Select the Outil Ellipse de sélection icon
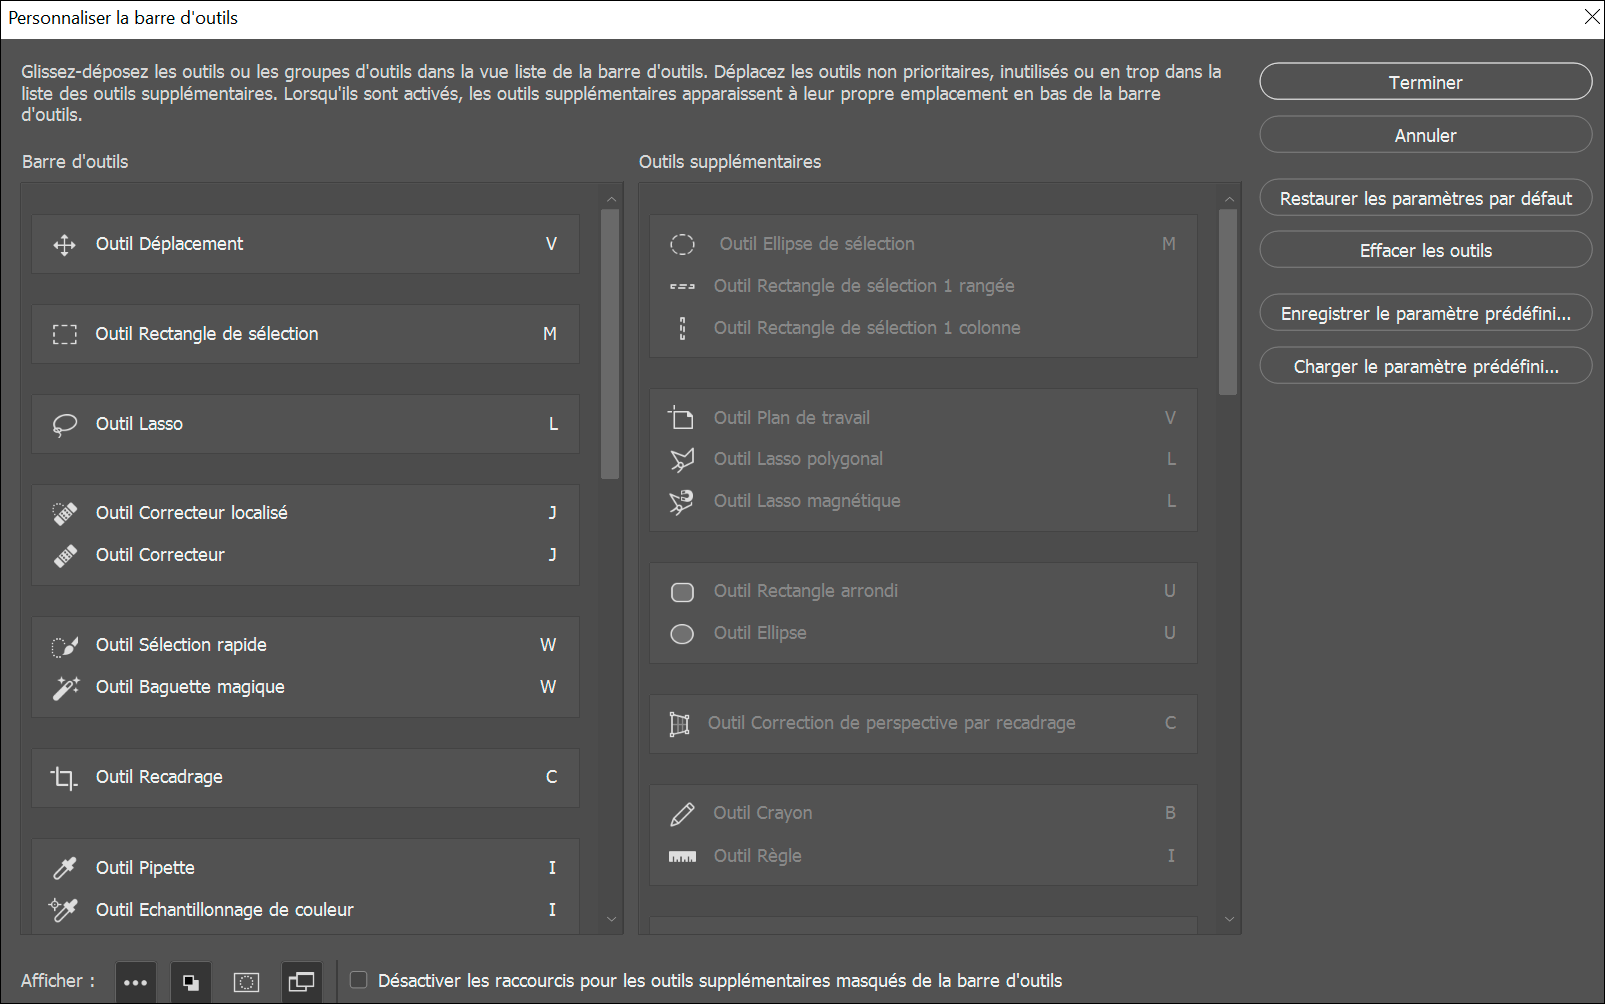 (682, 245)
